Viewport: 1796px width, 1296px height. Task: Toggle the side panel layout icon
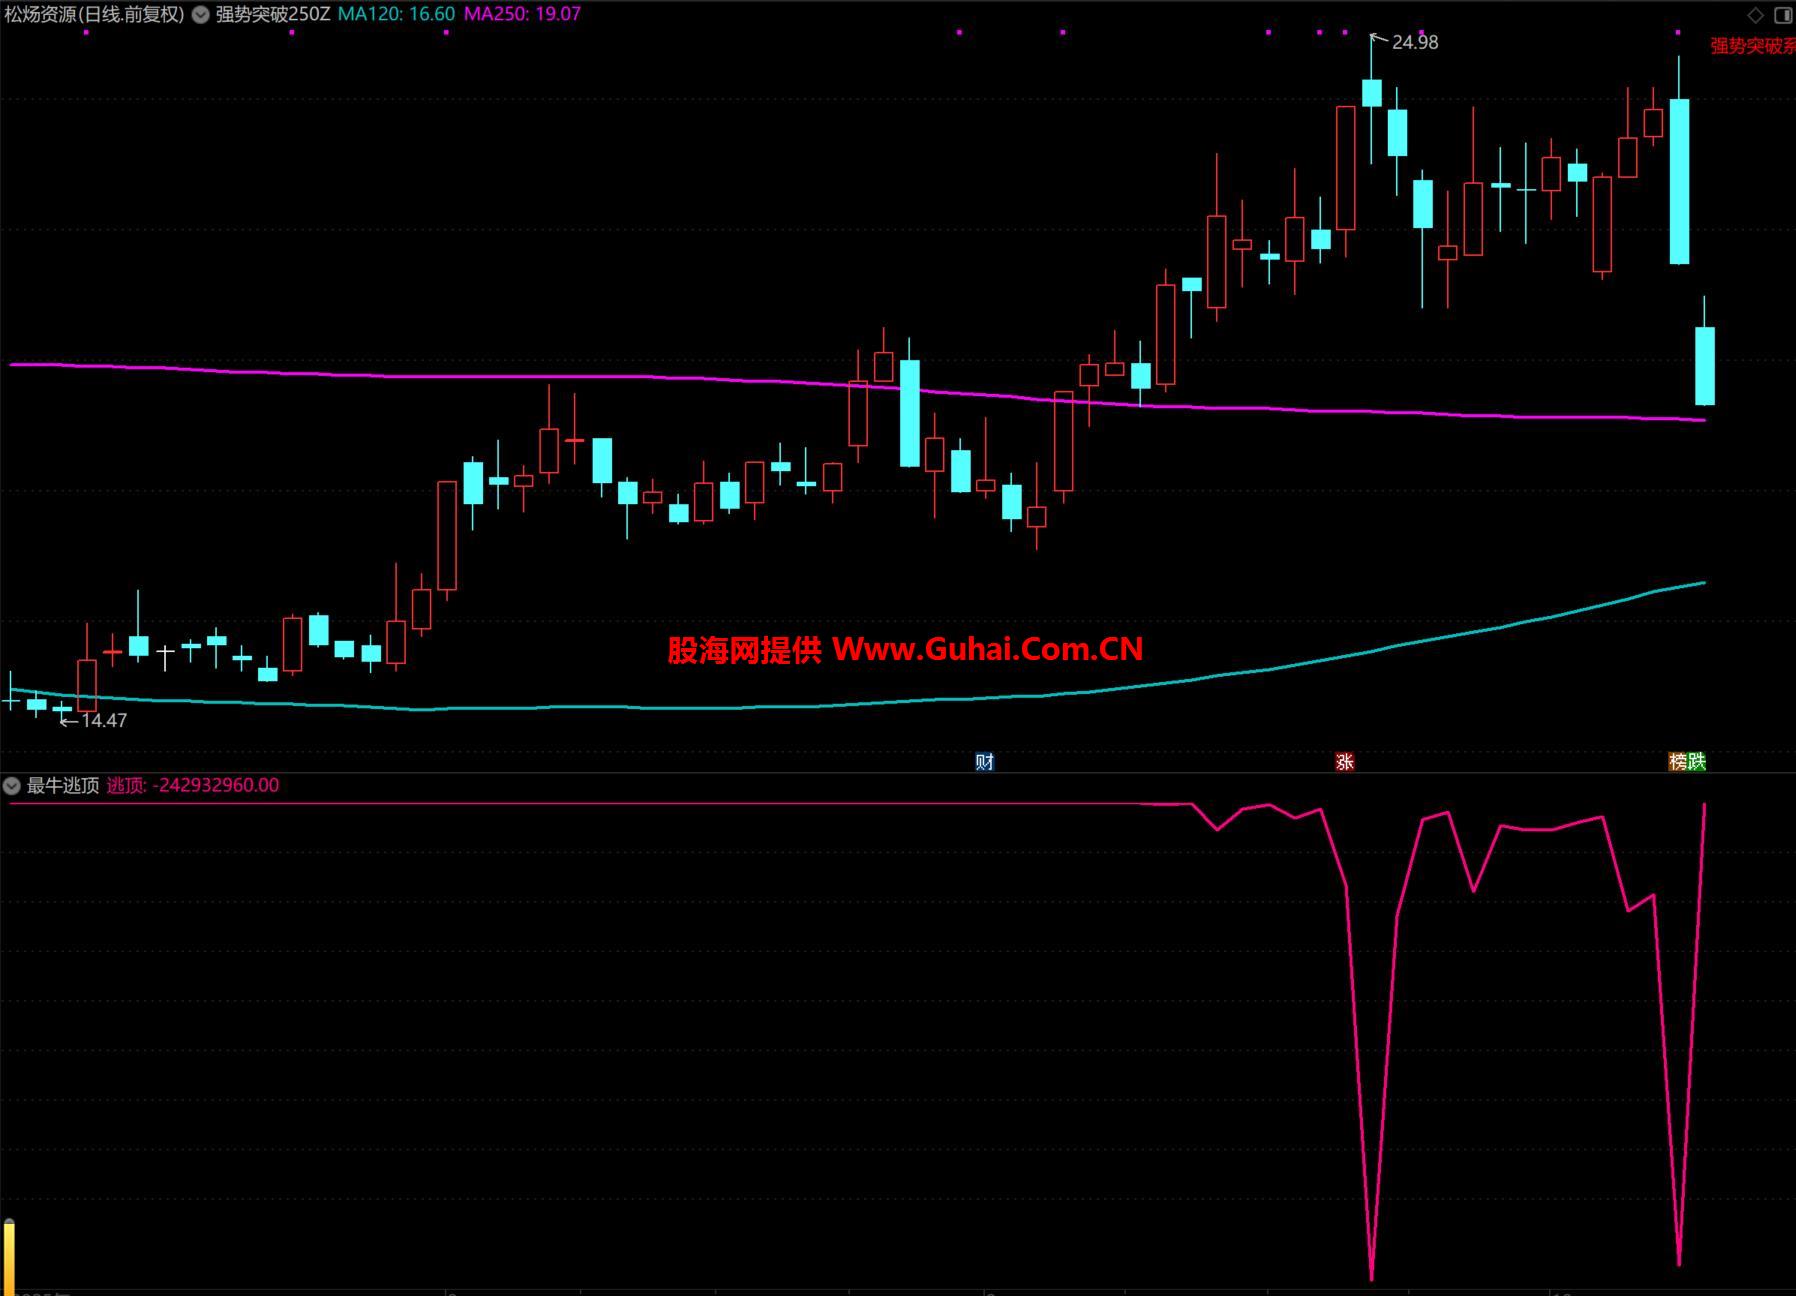(1783, 15)
